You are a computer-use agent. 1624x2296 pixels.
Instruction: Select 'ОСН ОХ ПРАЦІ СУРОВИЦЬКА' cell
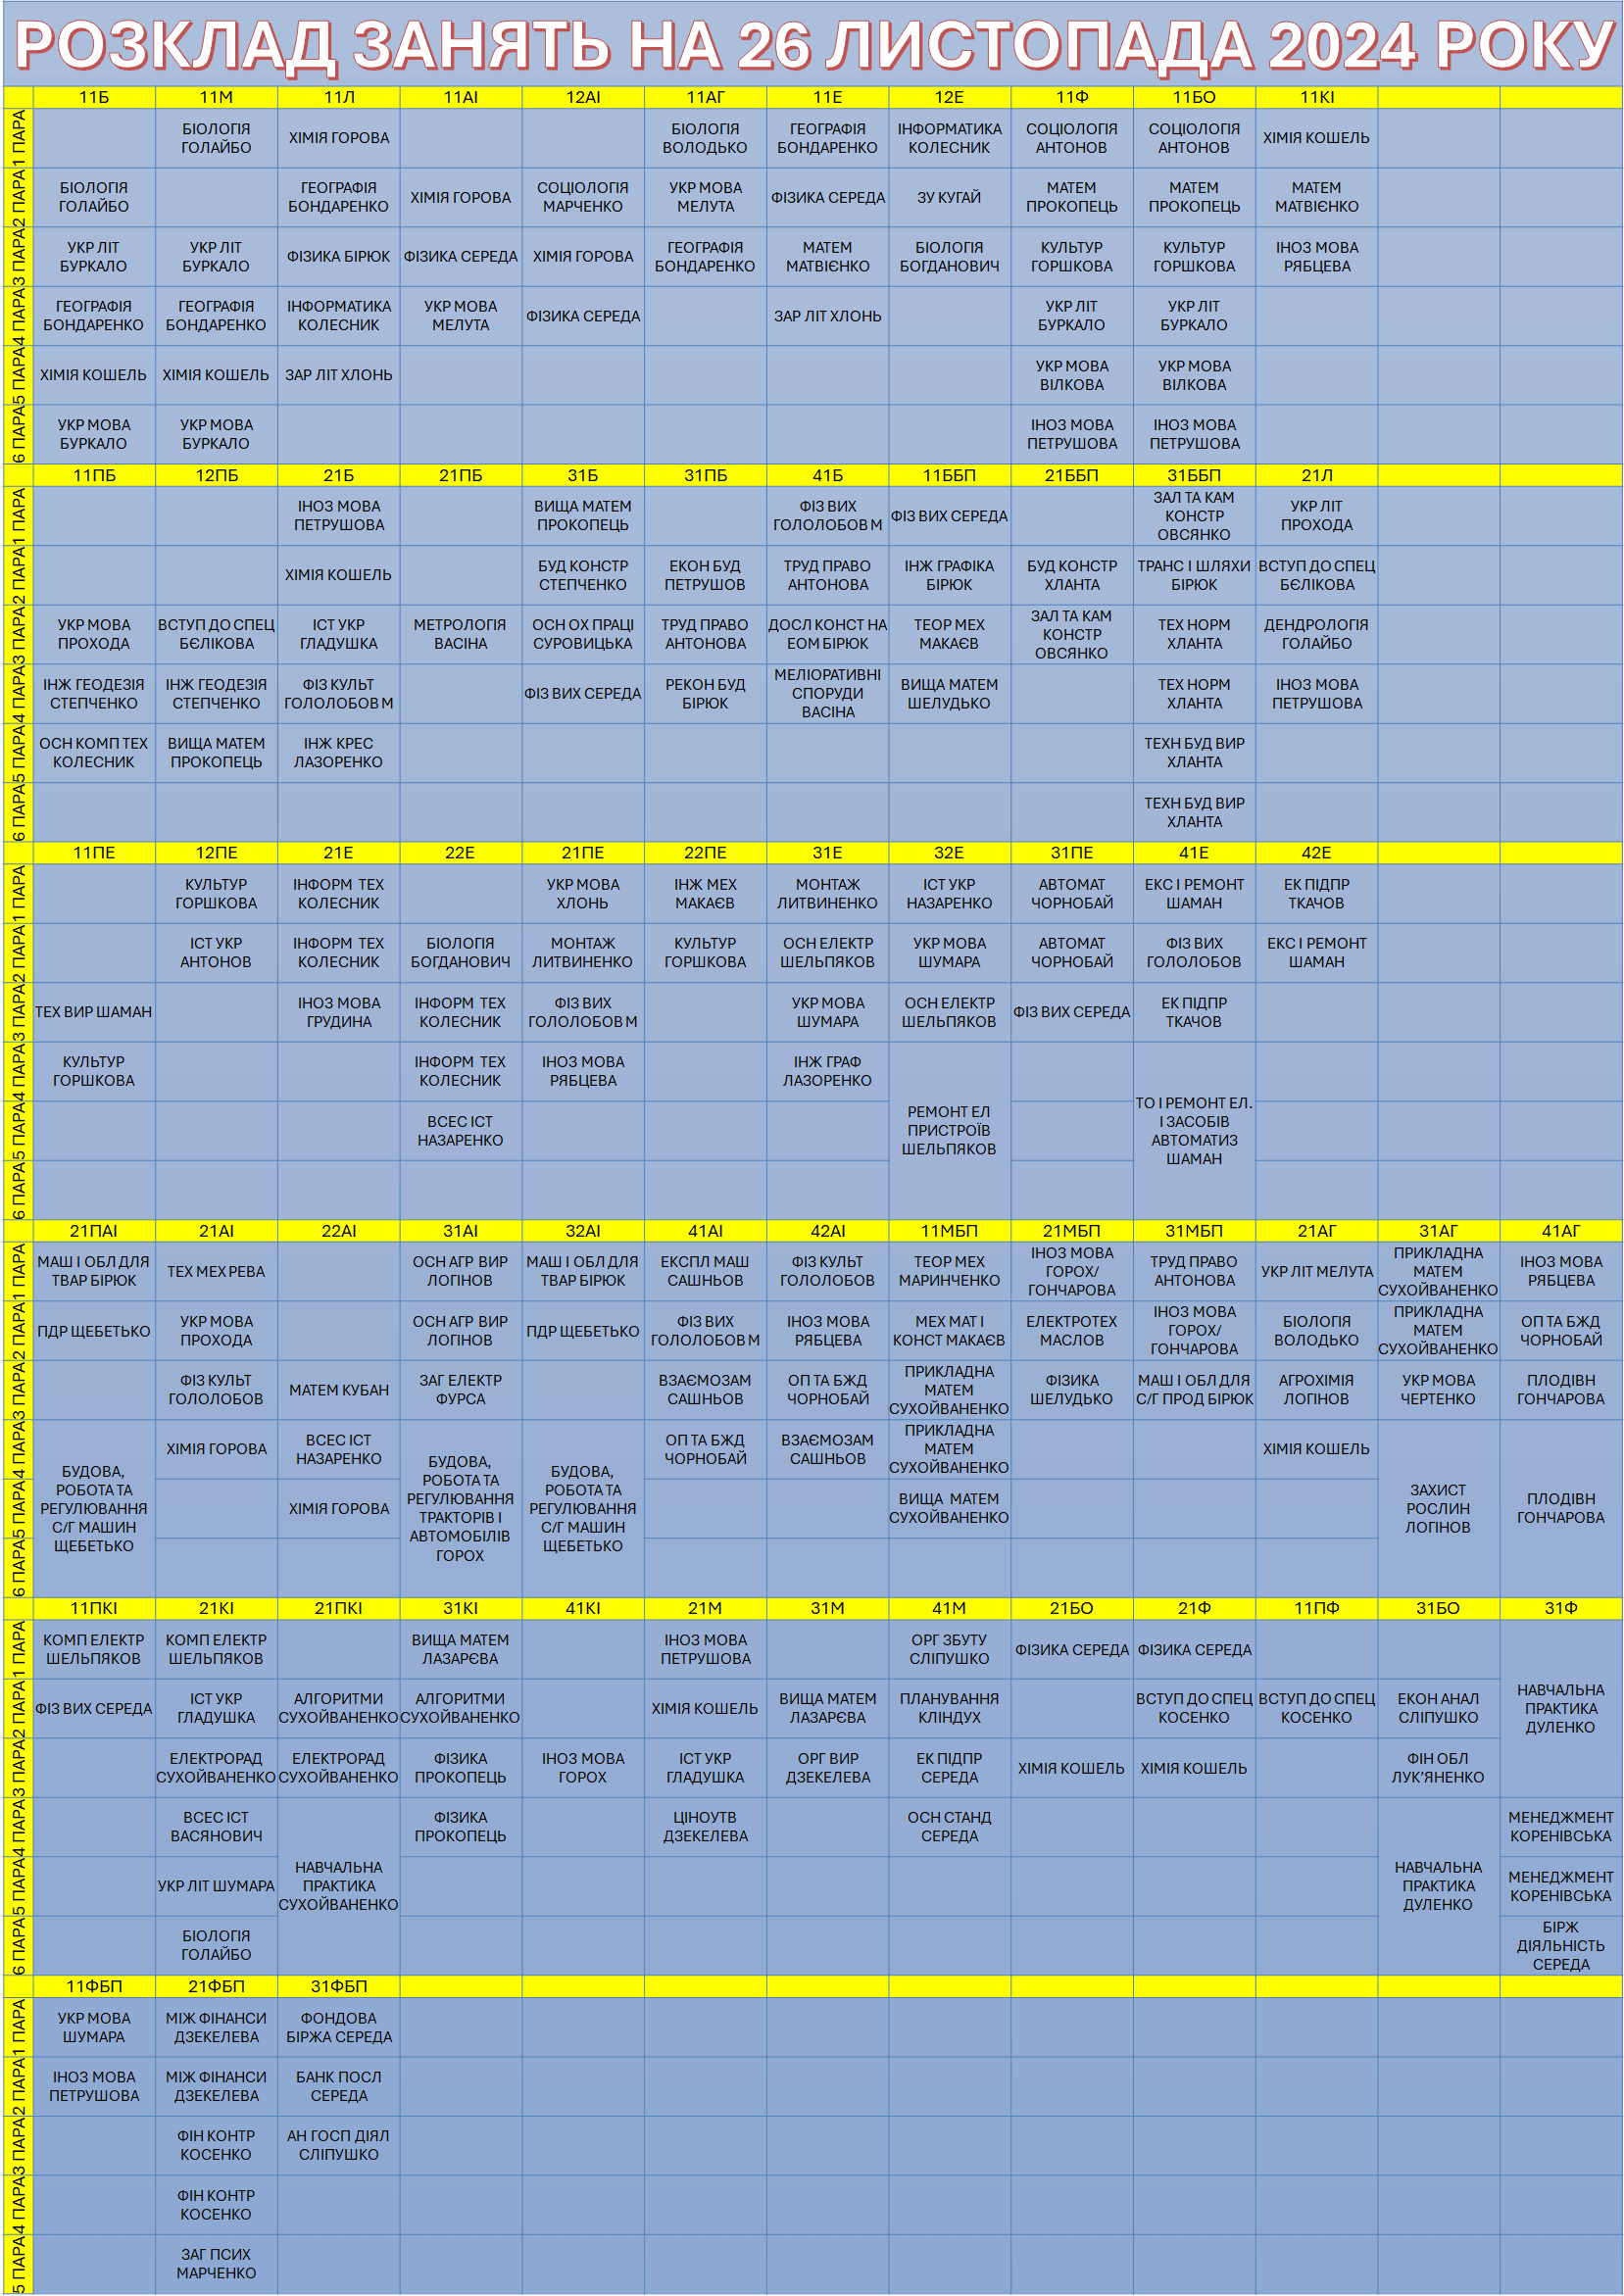[x=583, y=634]
